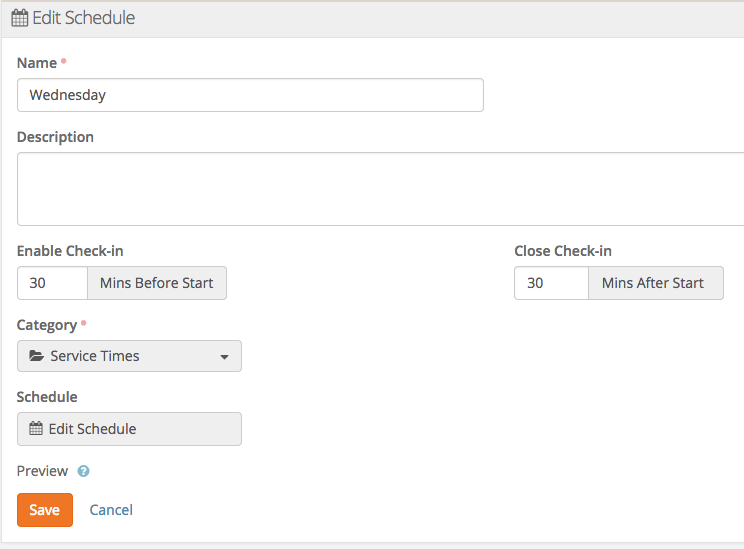Click the Category field label
The width and height of the screenshot is (744, 549).
[x=47, y=325]
